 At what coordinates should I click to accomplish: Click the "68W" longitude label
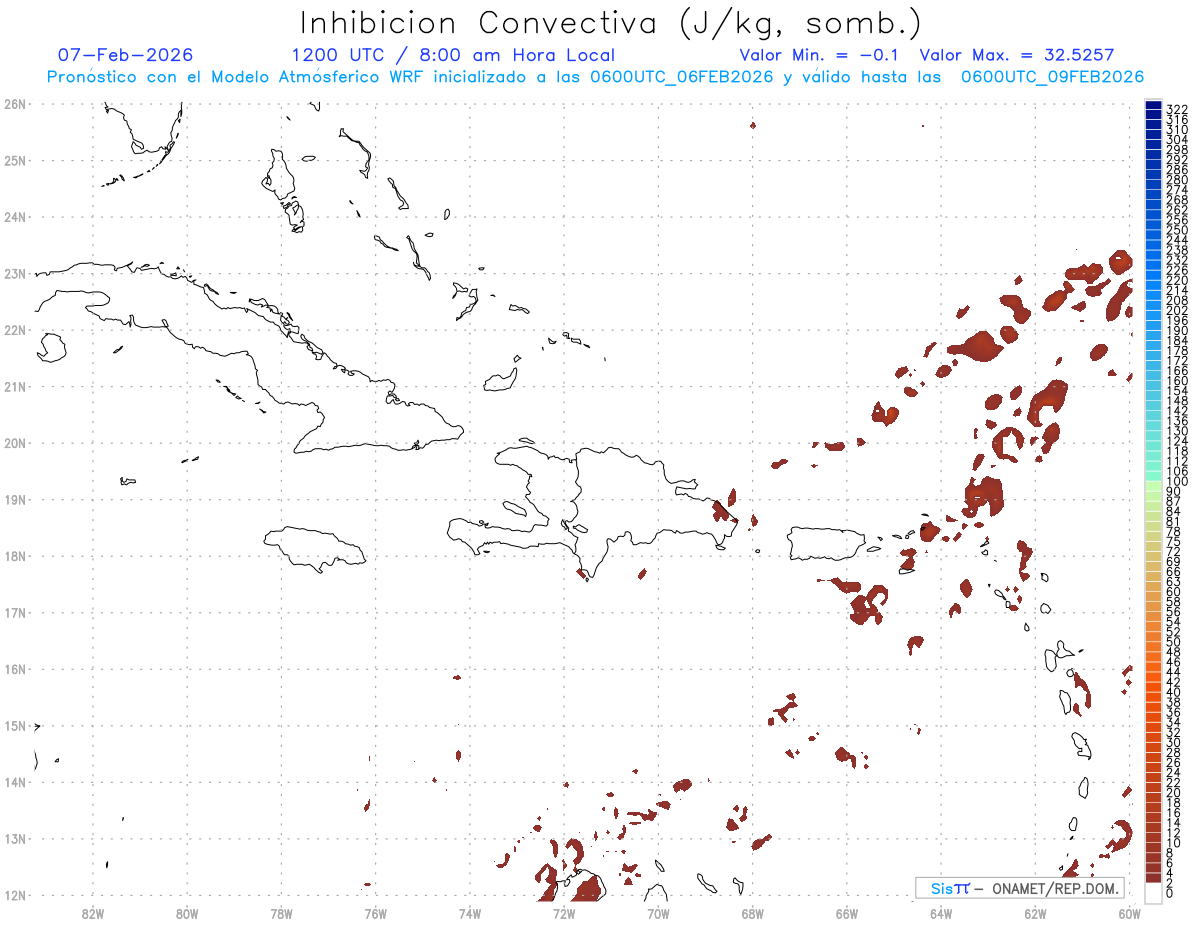753,912
